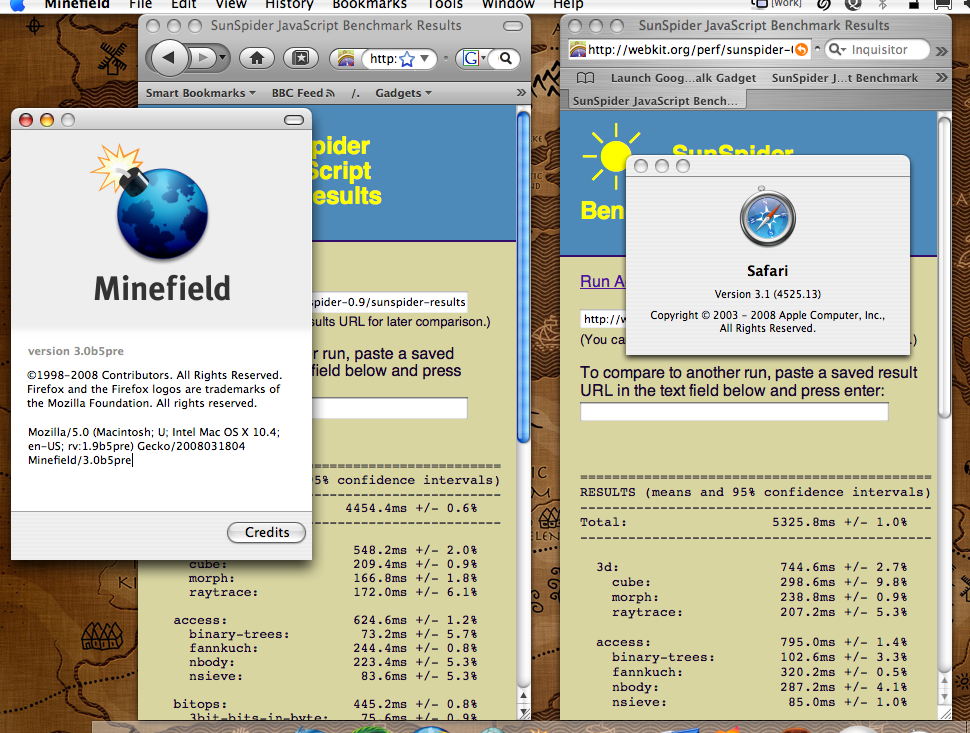This screenshot has height=733, width=970.
Task: Open the Help menu
Action: click(x=568, y=5)
